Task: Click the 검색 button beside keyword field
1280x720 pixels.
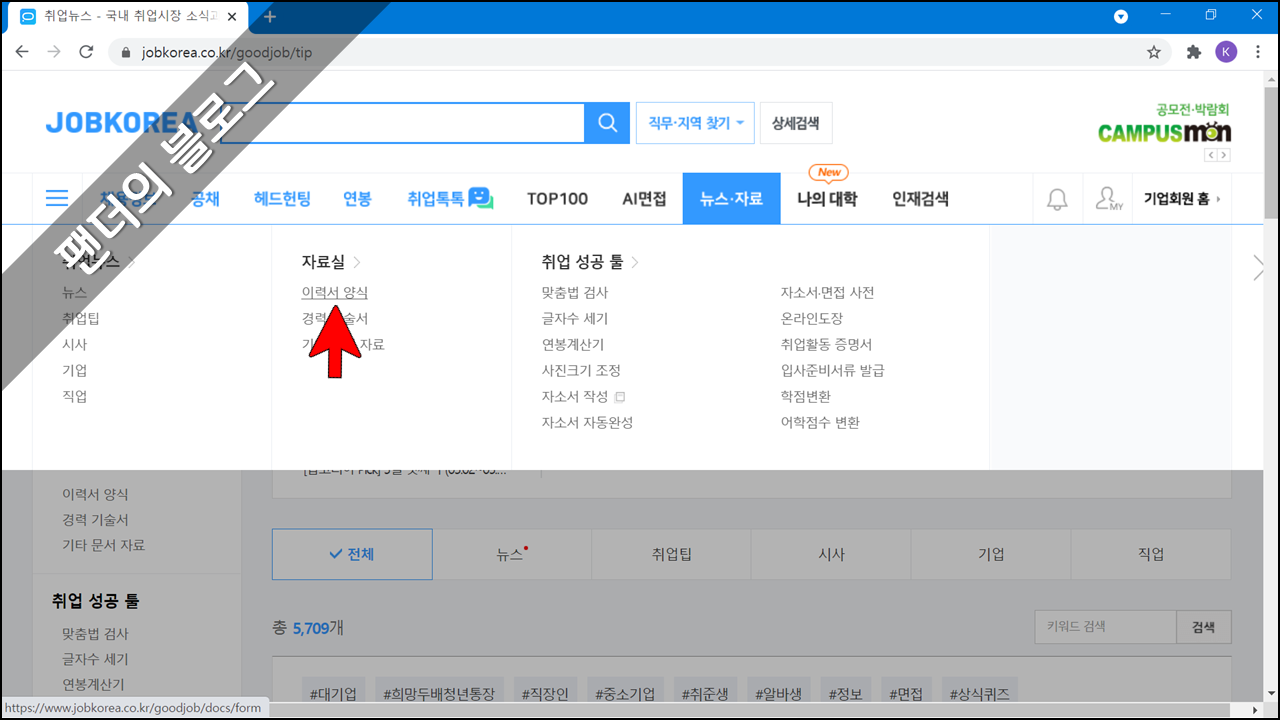Action: (x=1204, y=627)
